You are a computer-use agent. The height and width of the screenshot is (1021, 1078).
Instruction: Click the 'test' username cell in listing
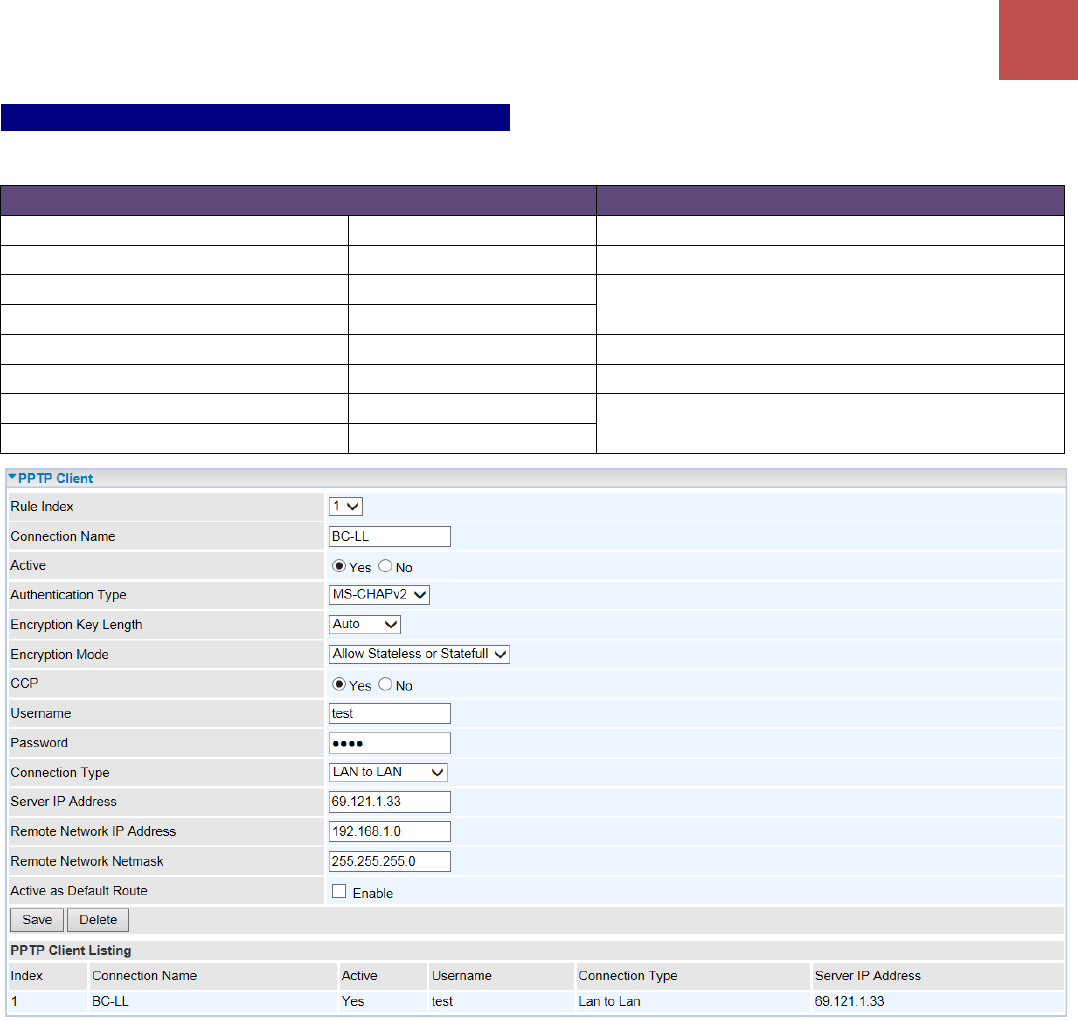[x=442, y=1002]
